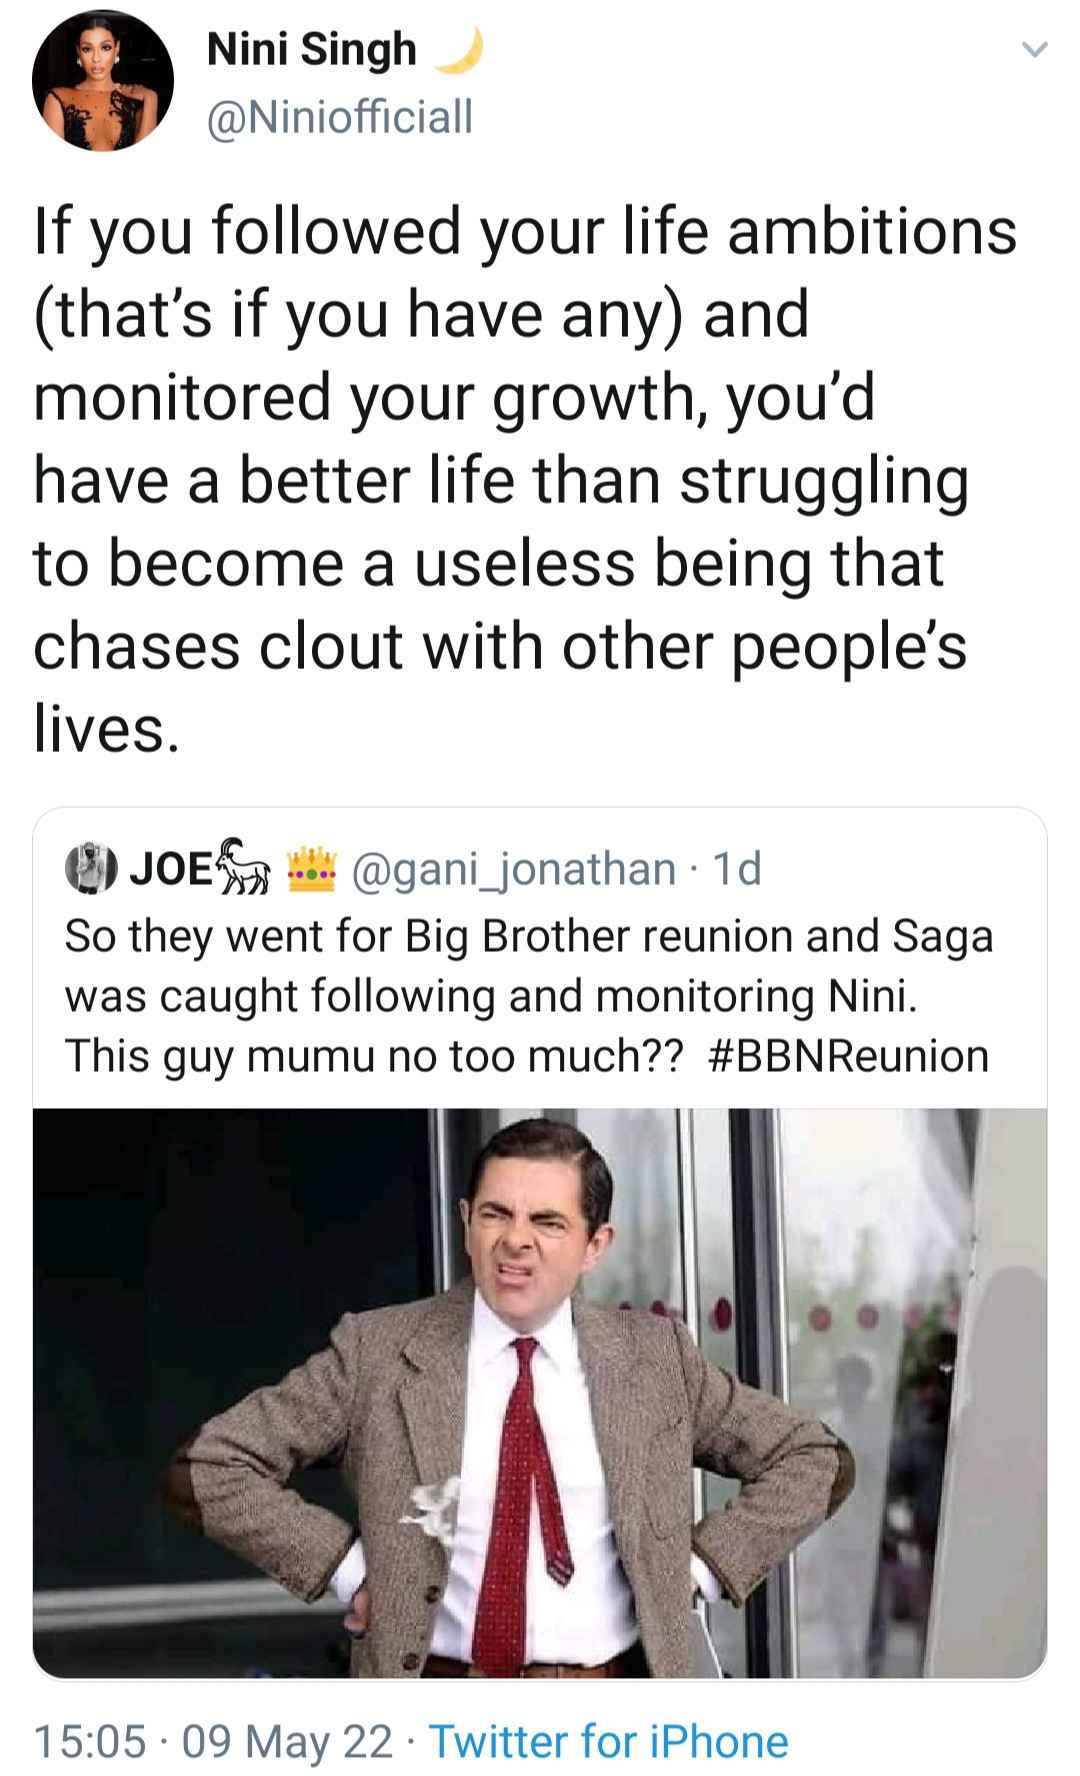Open quoted tweet text about Big Brother reunion
The image size is (1080, 1776).
[529, 997]
